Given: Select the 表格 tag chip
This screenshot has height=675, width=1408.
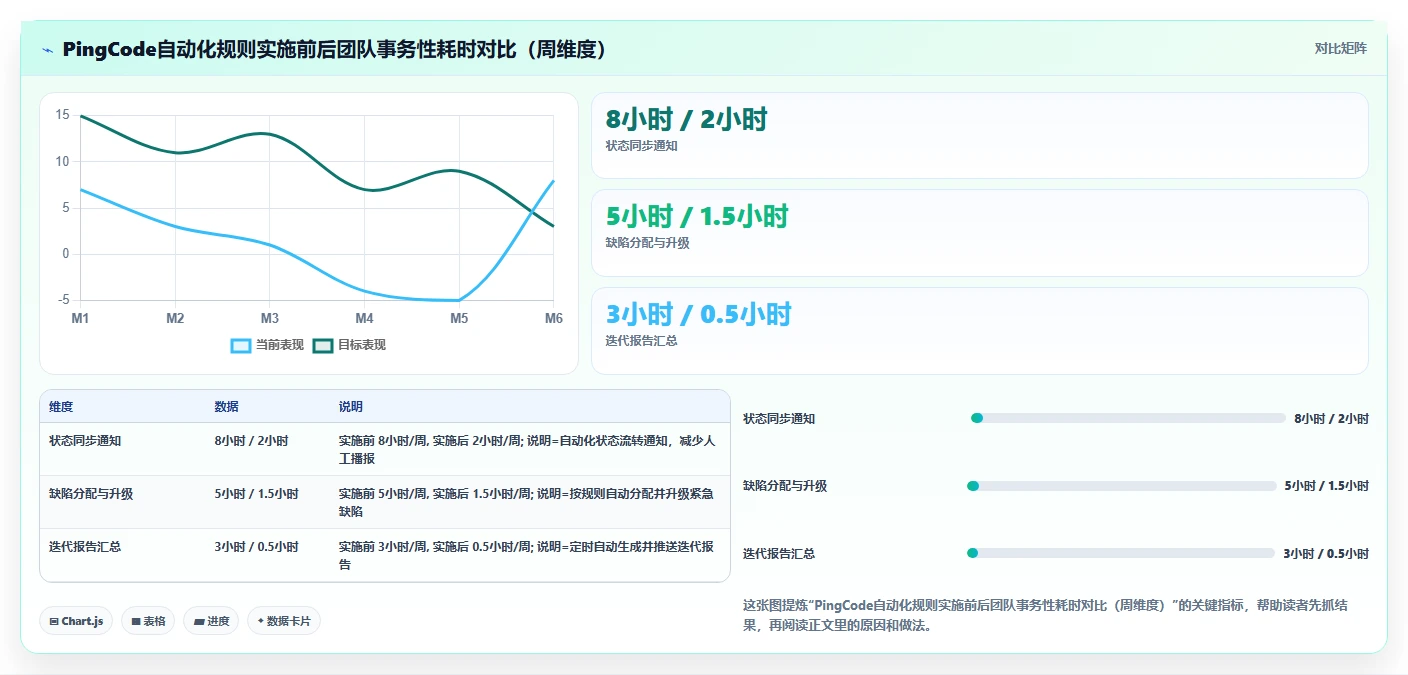Looking at the screenshot, I should [148, 621].
